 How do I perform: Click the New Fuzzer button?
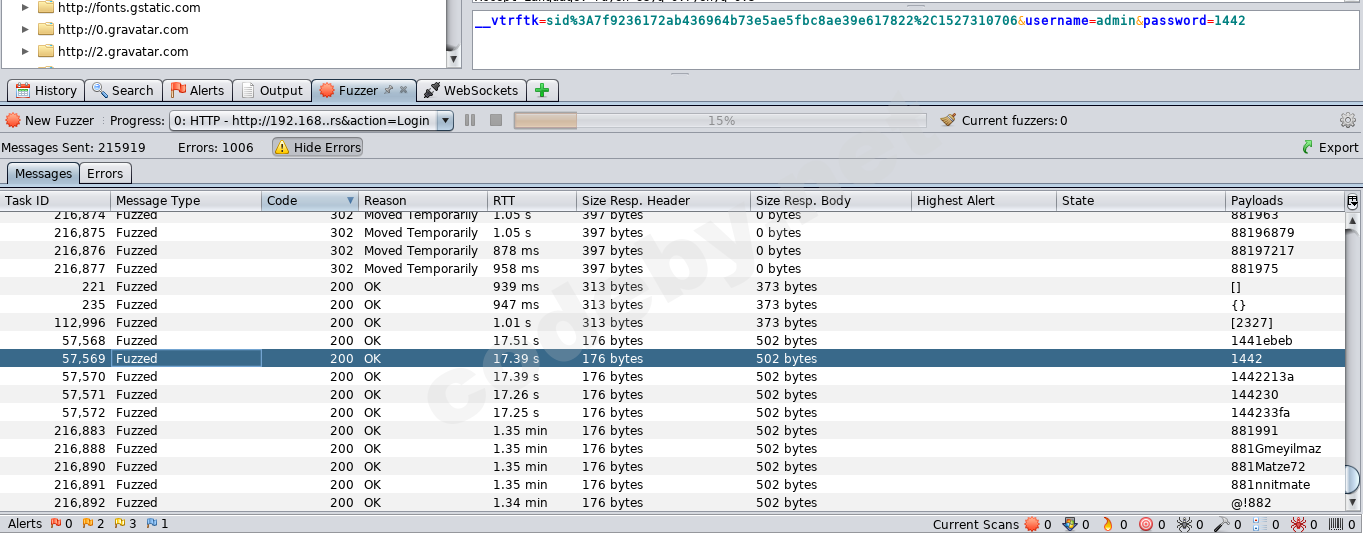click(50, 120)
